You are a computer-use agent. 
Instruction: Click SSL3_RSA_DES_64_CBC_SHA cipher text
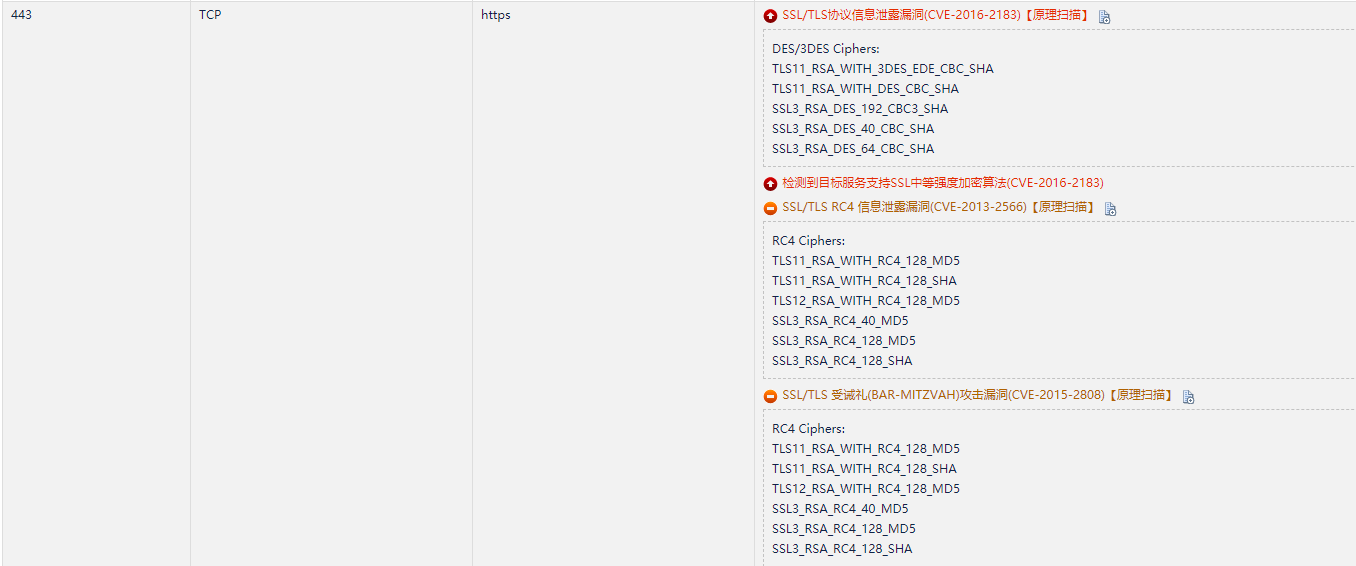pos(853,149)
